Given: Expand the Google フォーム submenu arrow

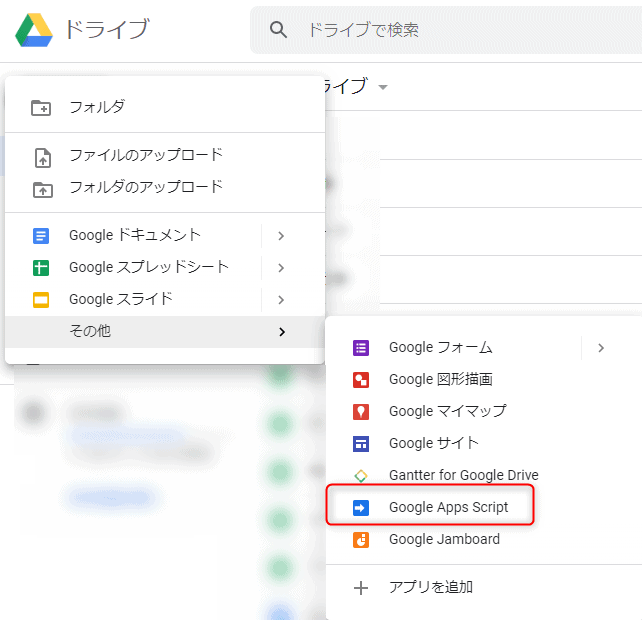Looking at the screenshot, I should [600, 348].
